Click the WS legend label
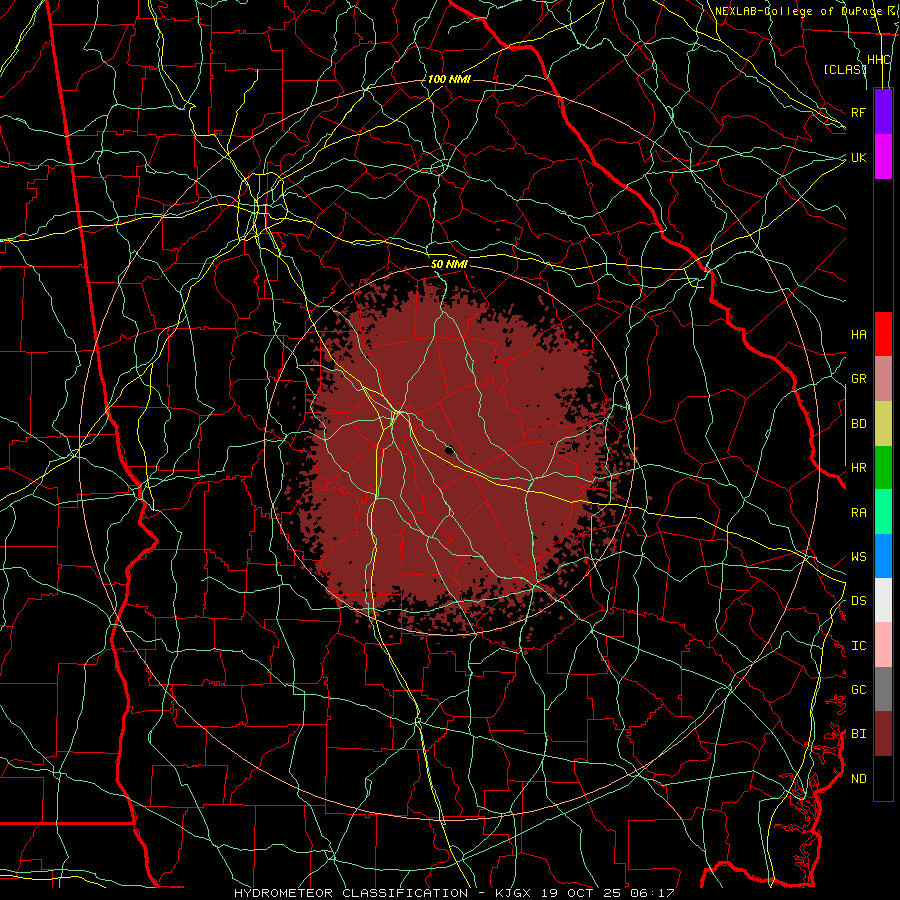The height and width of the screenshot is (900, 900). coord(859,557)
